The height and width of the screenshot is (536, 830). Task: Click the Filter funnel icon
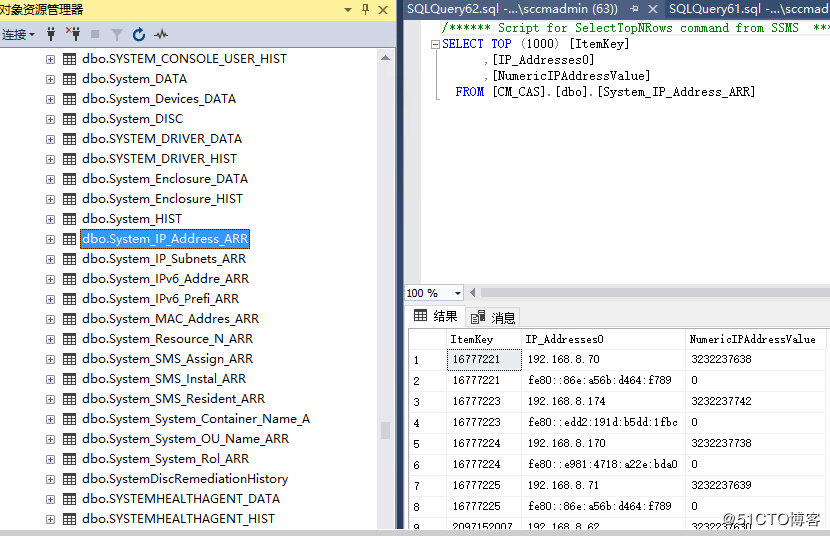coord(116,35)
